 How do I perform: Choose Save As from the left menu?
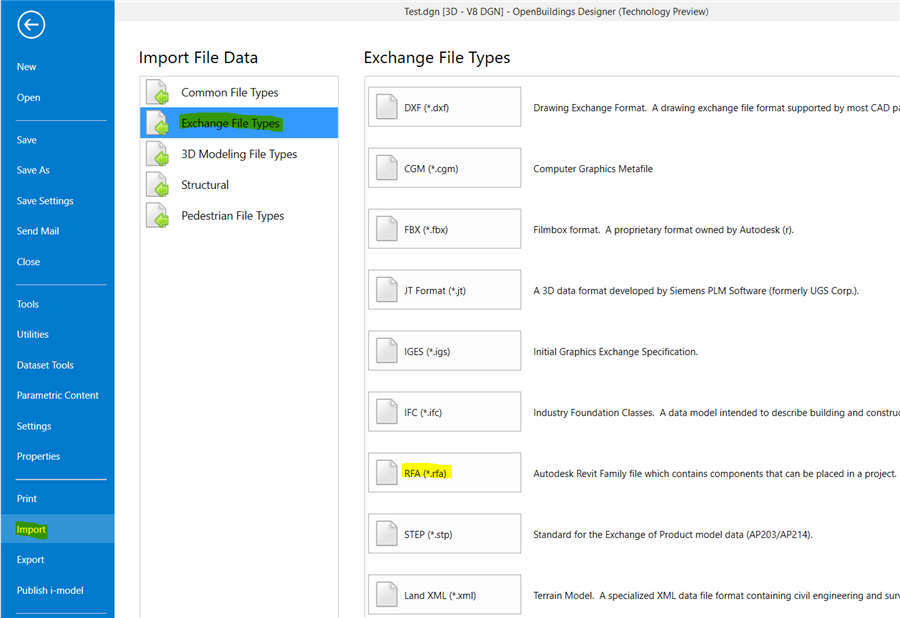click(33, 170)
